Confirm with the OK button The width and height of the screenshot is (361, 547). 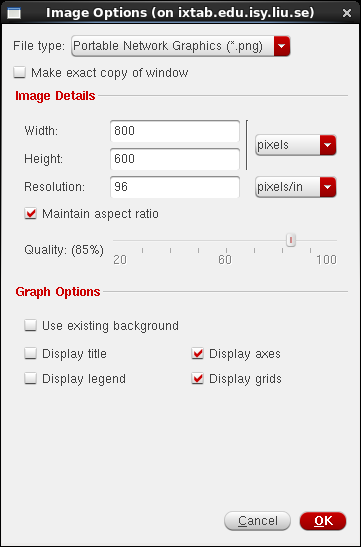pyautogui.click(x=323, y=521)
